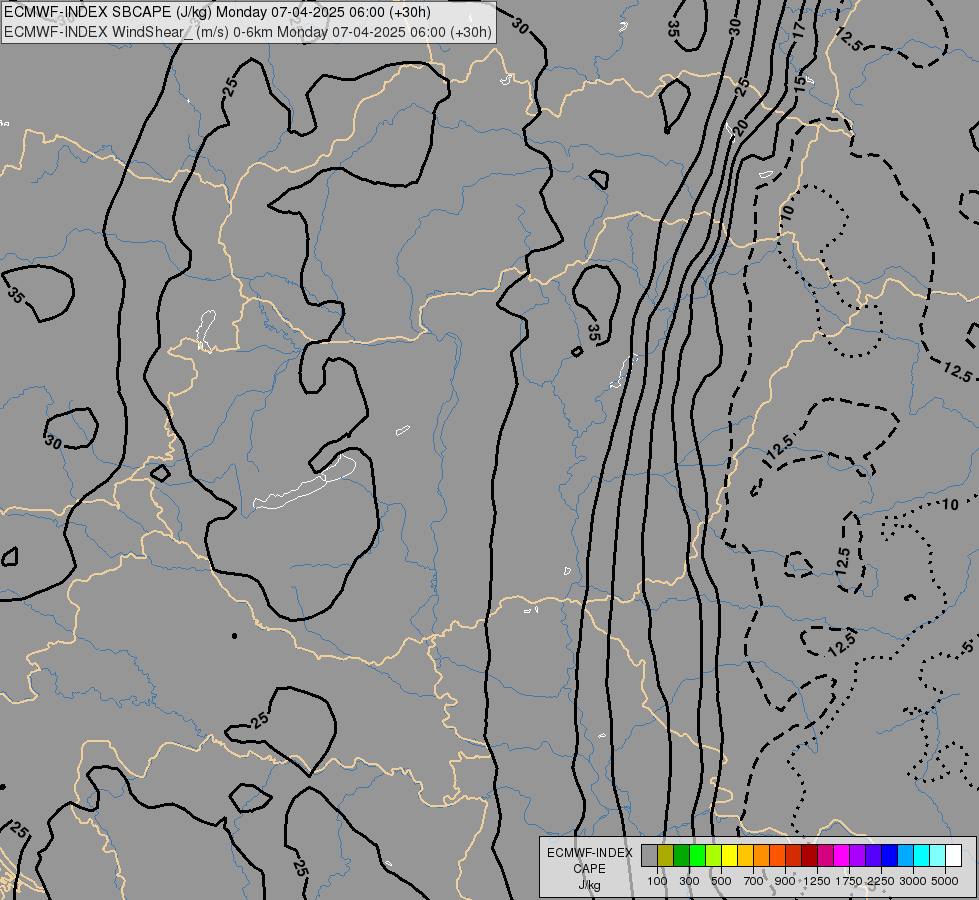The height and width of the screenshot is (900, 979).
Task: Click the 5000 value on legend scale
Action: coord(945,881)
